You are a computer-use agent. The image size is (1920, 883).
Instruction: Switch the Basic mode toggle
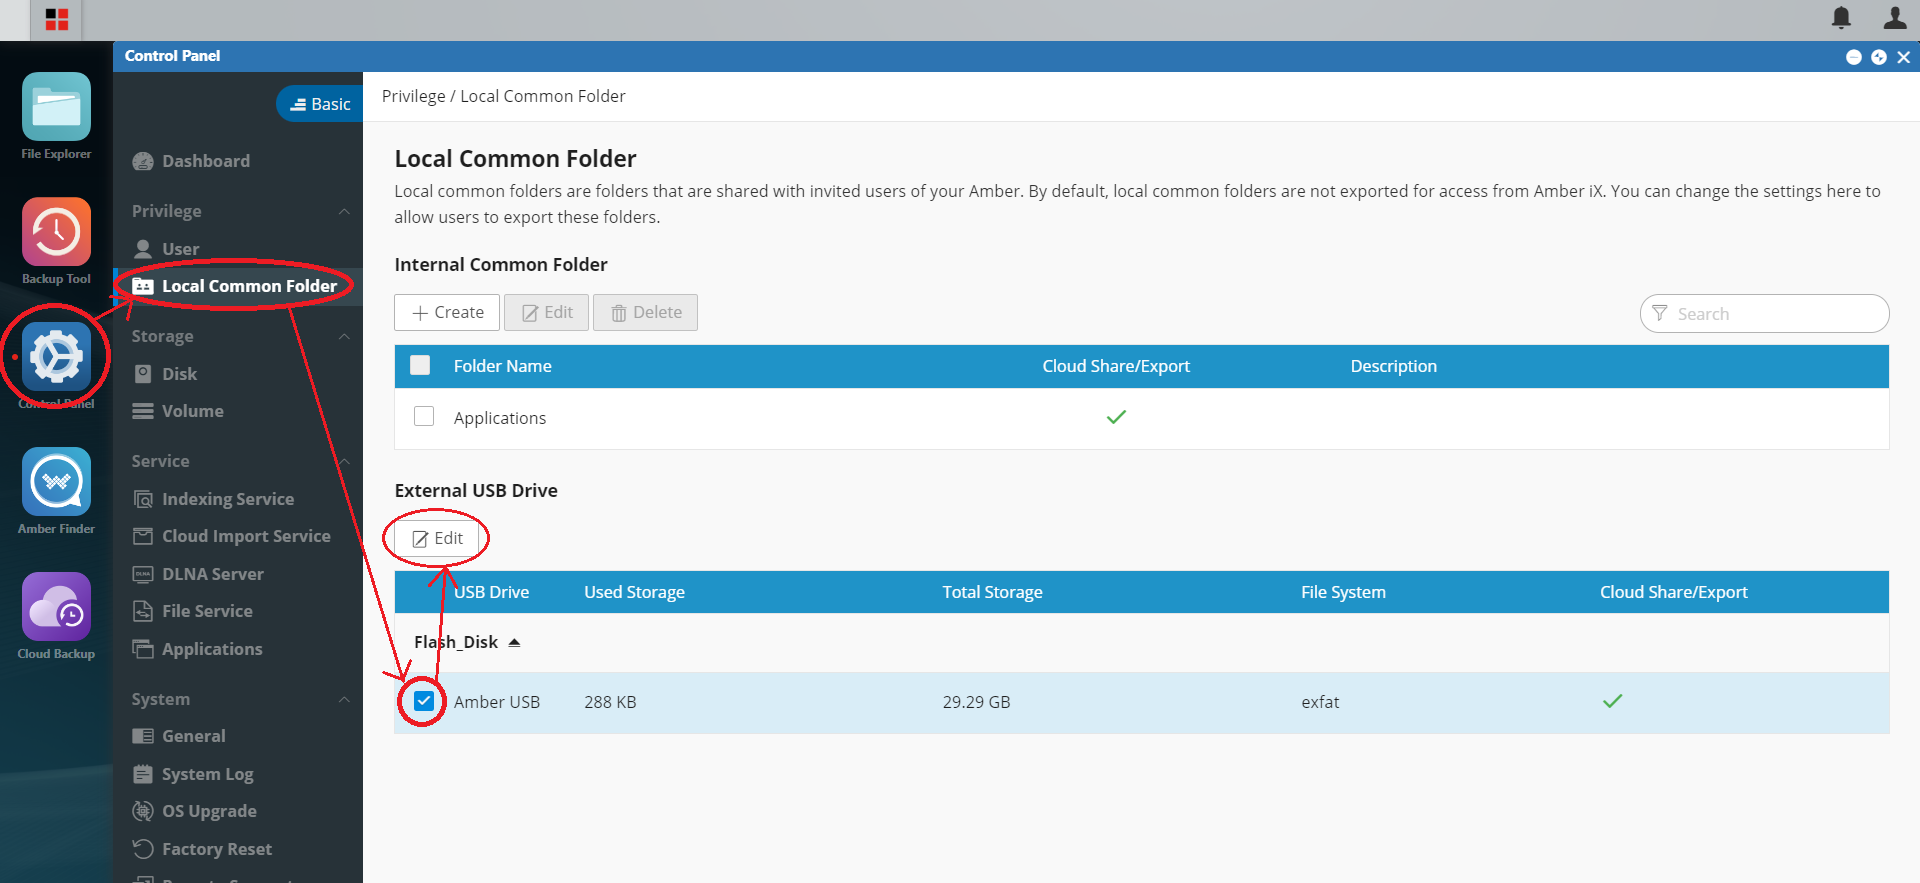click(319, 104)
